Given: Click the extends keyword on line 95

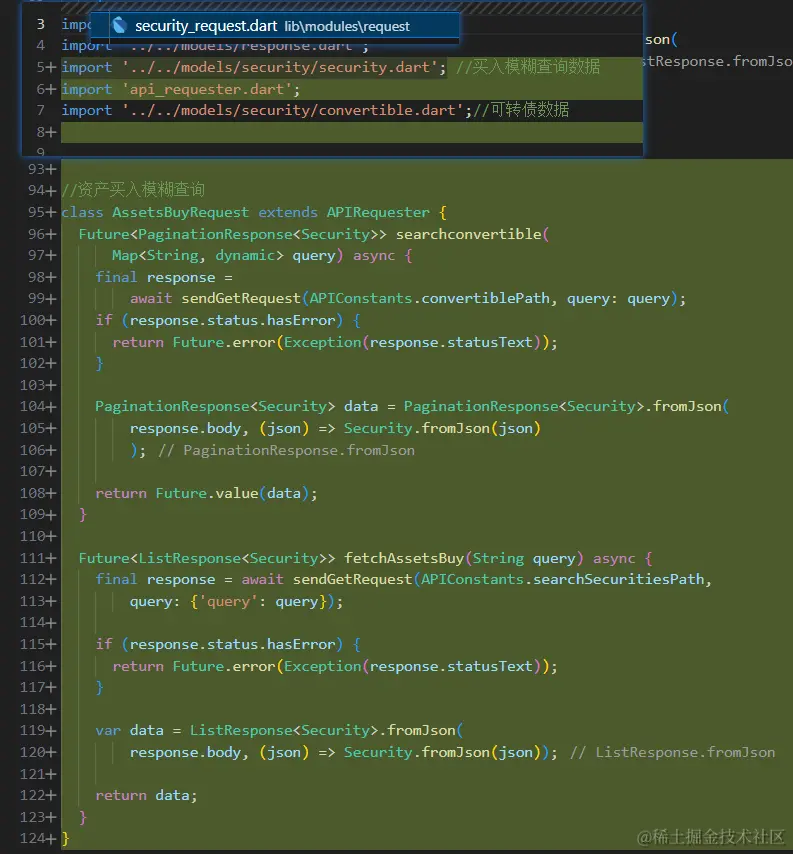Looking at the screenshot, I should click(288, 212).
